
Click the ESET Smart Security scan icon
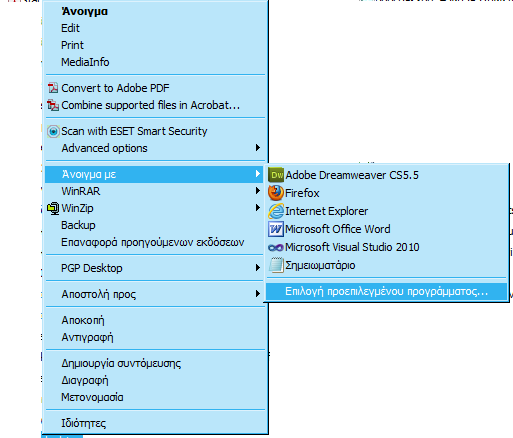point(53,131)
